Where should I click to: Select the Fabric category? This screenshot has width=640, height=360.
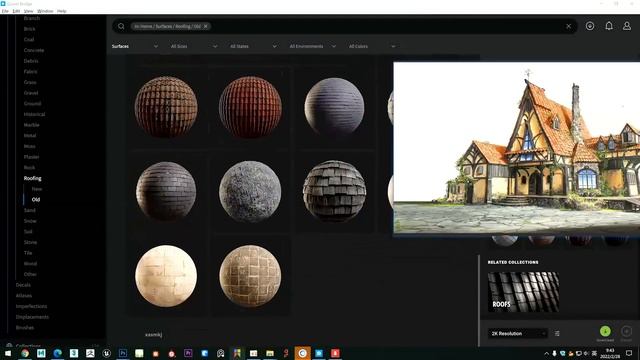[30, 71]
